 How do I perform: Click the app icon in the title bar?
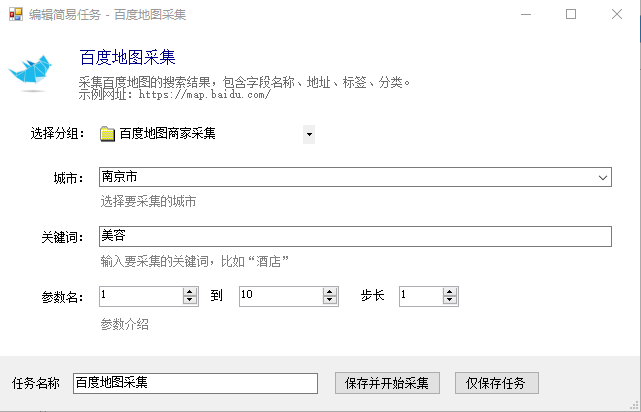click(x=16, y=14)
